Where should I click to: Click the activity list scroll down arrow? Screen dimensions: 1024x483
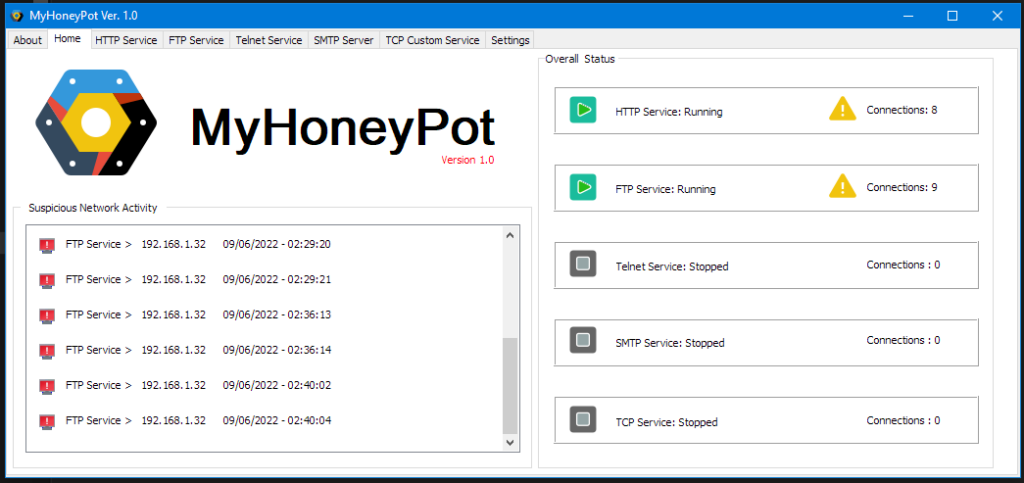pos(510,443)
